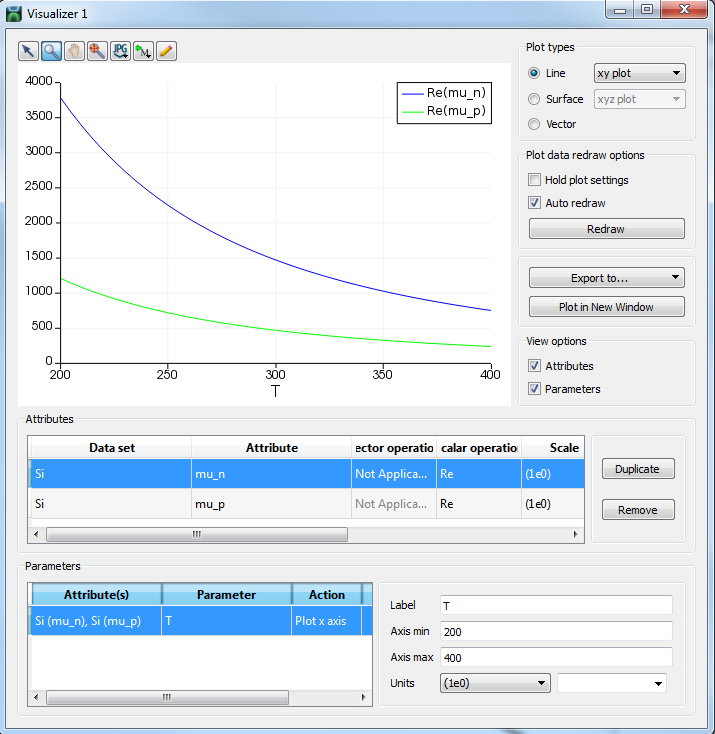
Task: Export plot as JPG image
Action: coord(120,51)
